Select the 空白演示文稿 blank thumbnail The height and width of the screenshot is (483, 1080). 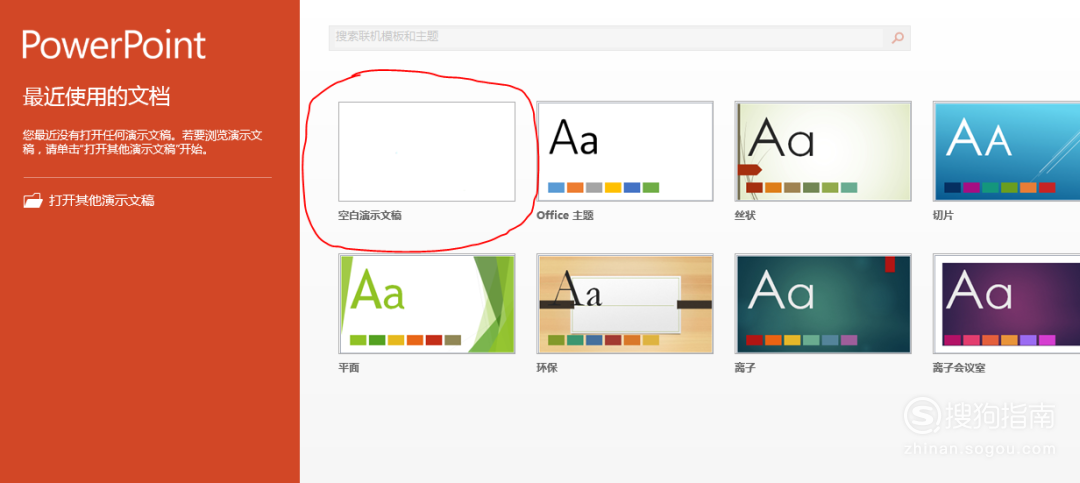tap(427, 152)
